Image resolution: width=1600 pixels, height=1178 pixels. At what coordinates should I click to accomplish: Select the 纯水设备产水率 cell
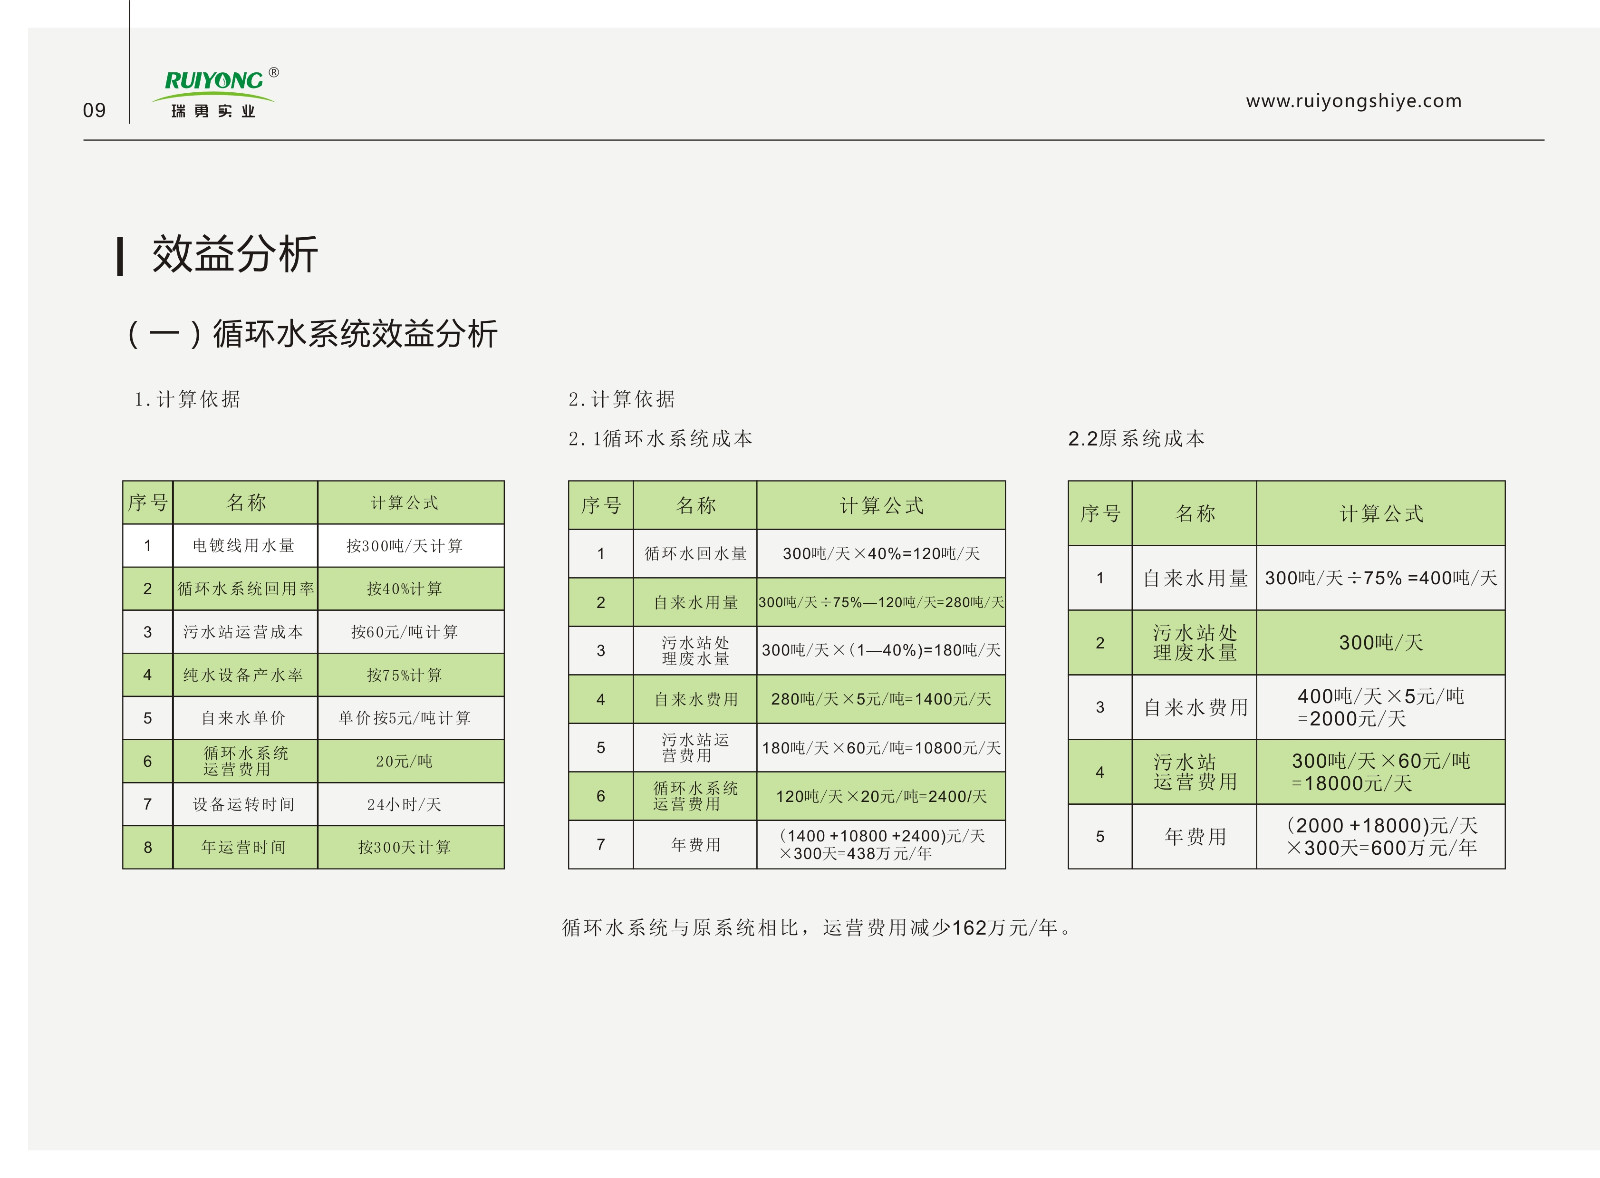point(245,675)
